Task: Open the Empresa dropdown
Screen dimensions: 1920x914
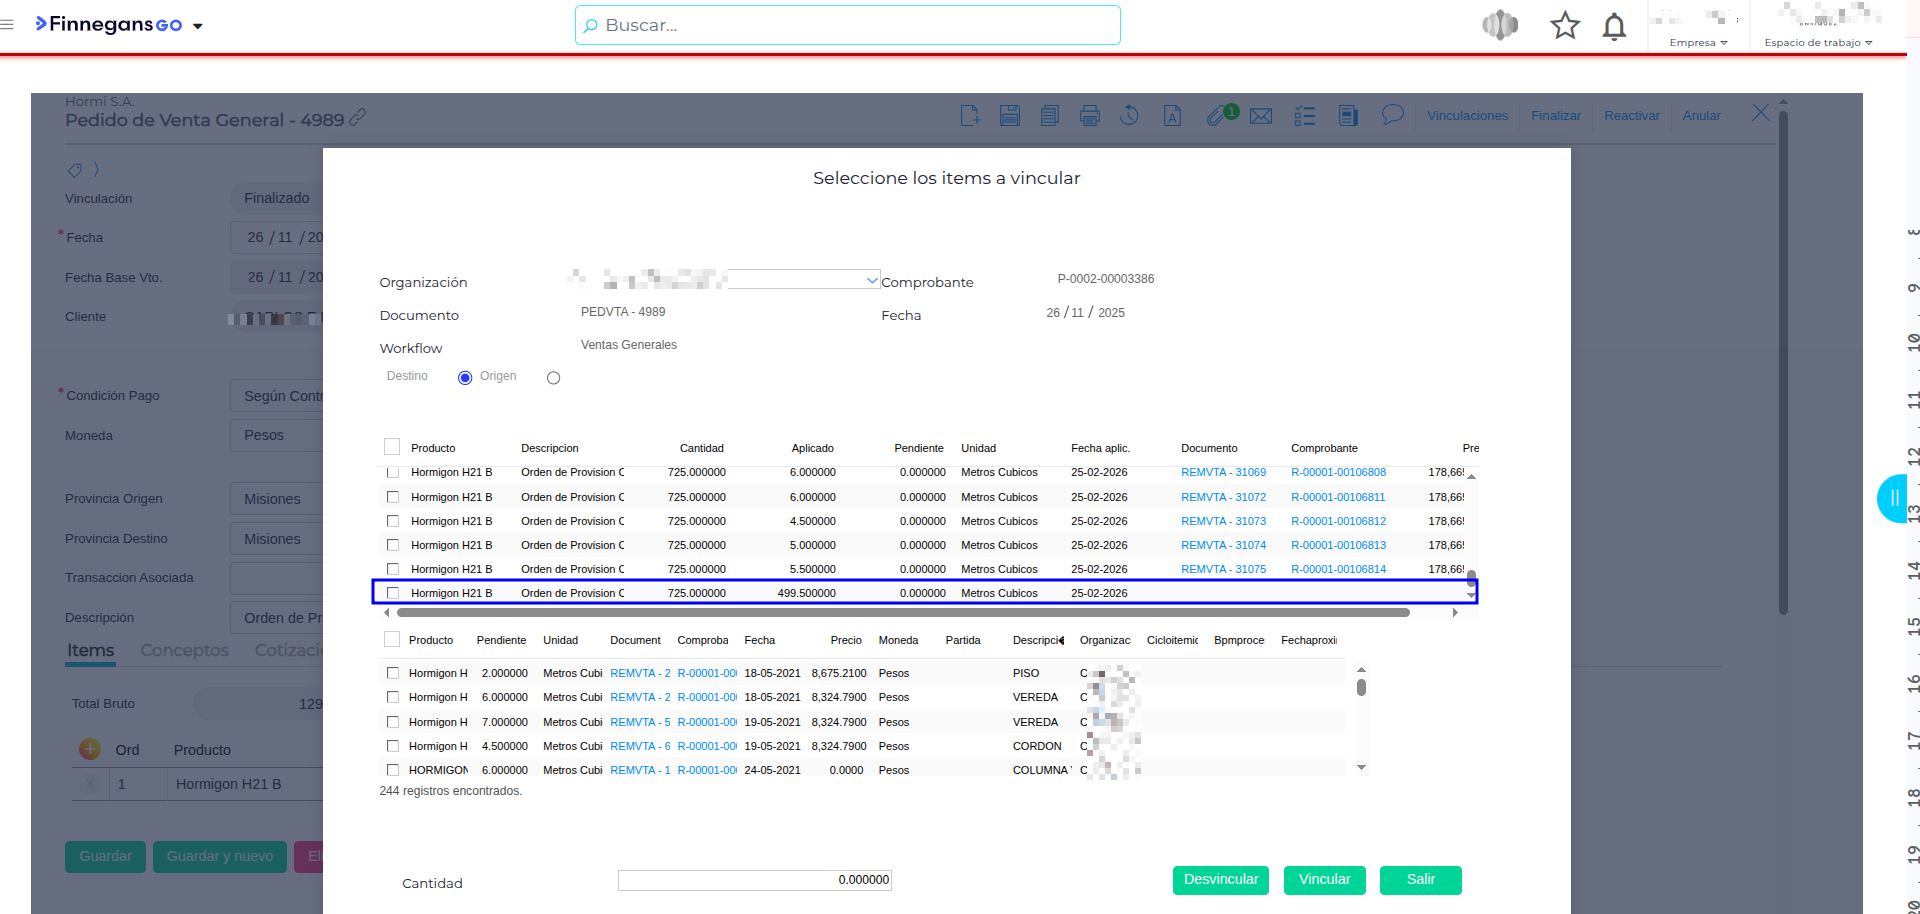Action: (1698, 42)
